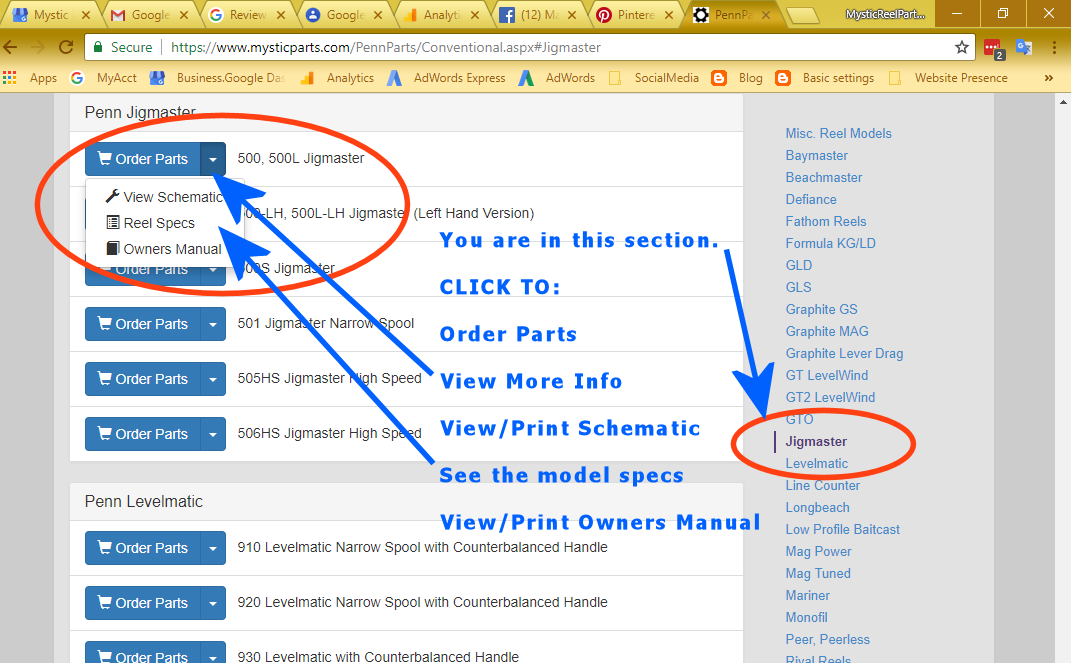Go to Baymaster in the sidebar list
This screenshot has width=1071, height=663.
coord(816,155)
